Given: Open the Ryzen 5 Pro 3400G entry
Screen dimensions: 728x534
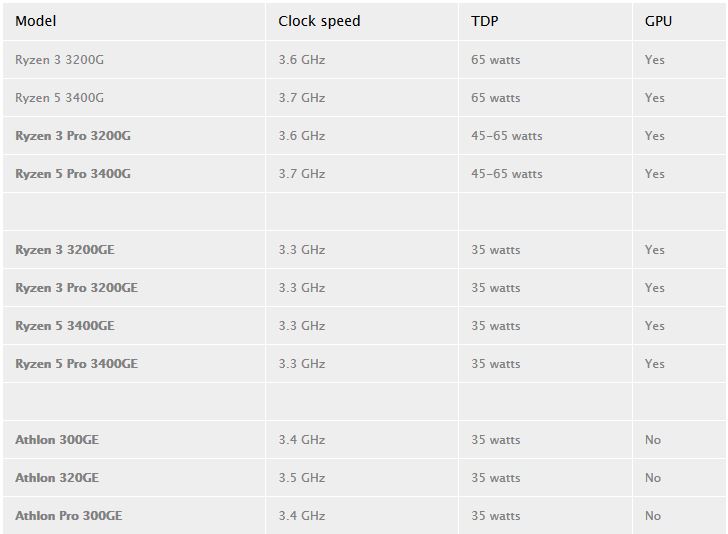Looking at the screenshot, I should point(73,174).
